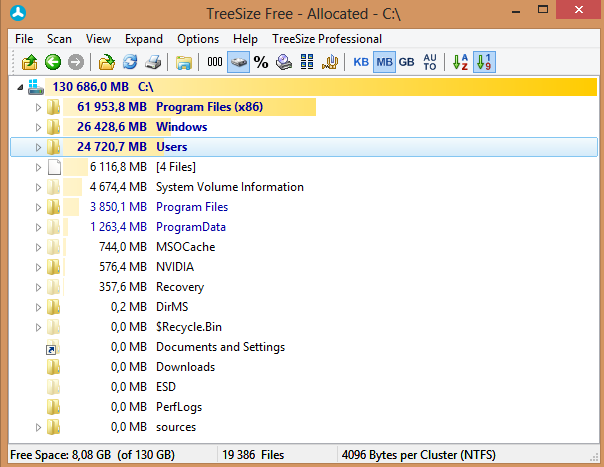The width and height of the screenshot is (604, 467).
Task: Expand the [4 Files] entry
Action: tap(38, 167)
